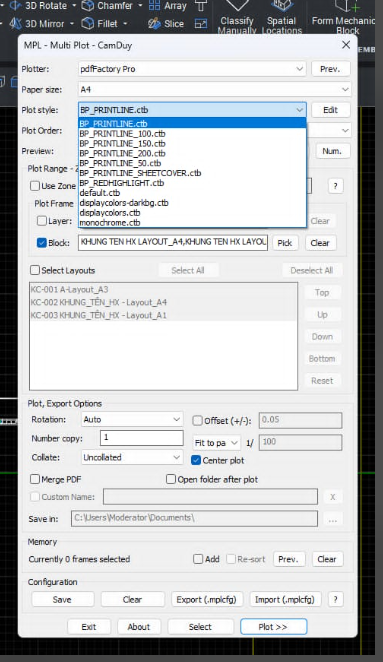The height and width of the screenshot is (662, 383).
Task: Choose BP_REDHIGHLIGHT.ctb plot style
Action: (192, 183)
